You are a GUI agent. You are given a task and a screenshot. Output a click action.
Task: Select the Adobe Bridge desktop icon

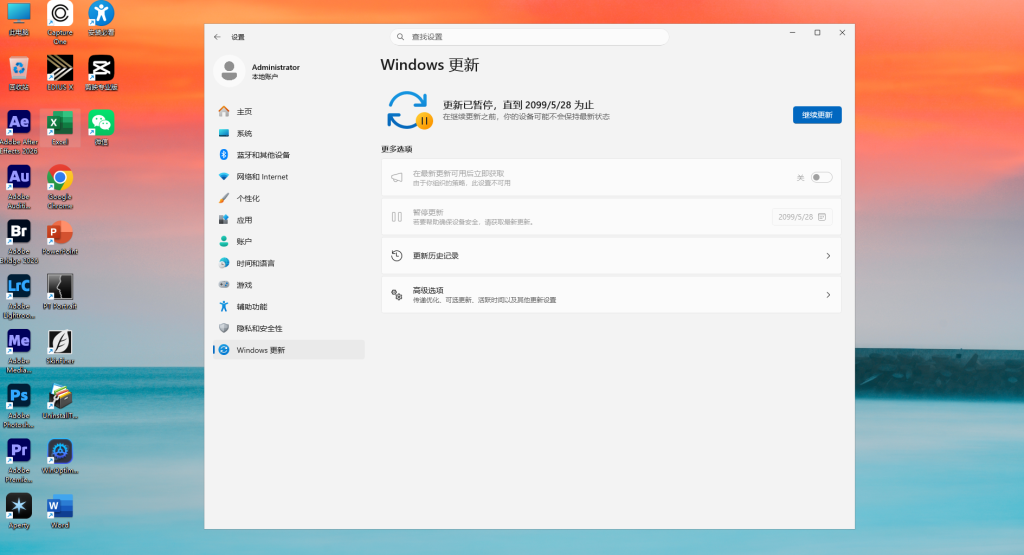click(x=19, y=242)
